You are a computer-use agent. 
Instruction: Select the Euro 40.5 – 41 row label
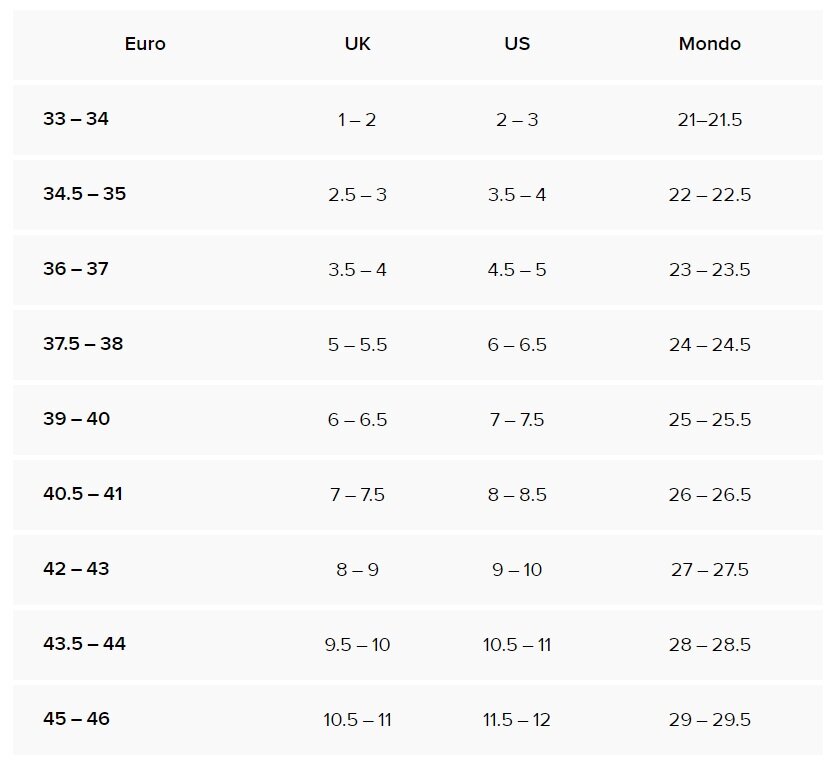(83, 494)
